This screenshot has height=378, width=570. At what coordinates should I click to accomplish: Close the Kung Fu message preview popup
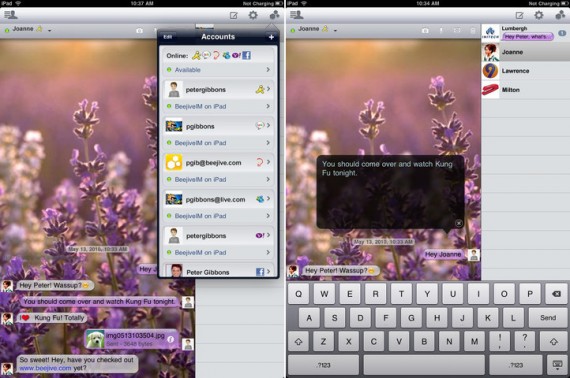coord(459,223)
